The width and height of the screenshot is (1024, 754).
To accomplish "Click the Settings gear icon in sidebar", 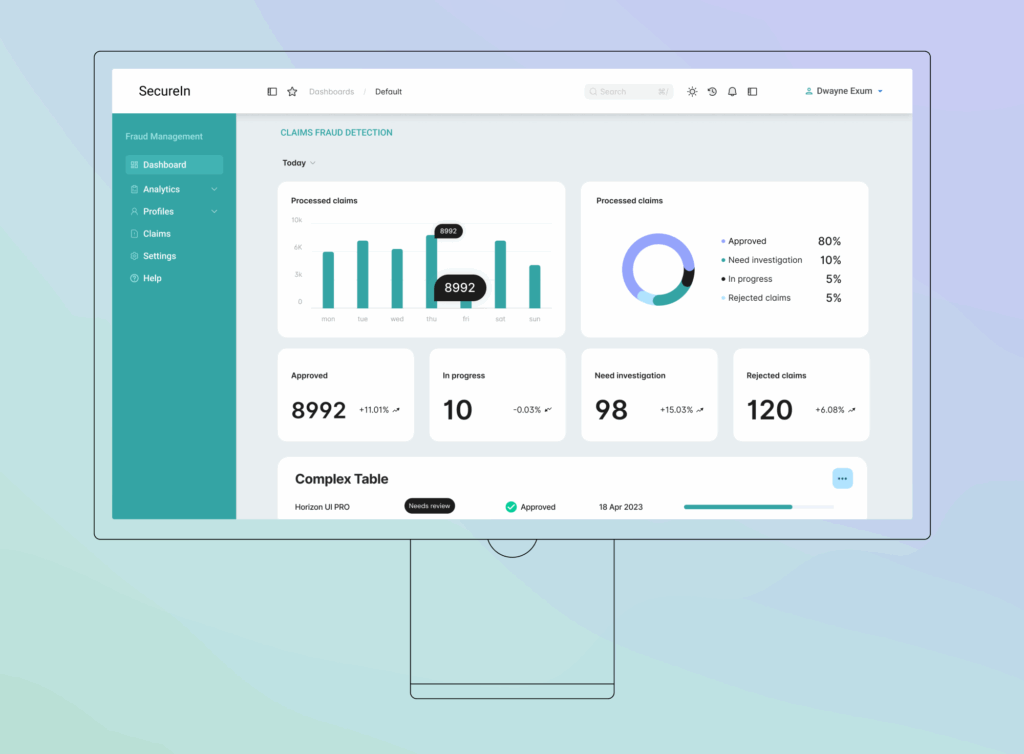I will [x=134, y=256].
